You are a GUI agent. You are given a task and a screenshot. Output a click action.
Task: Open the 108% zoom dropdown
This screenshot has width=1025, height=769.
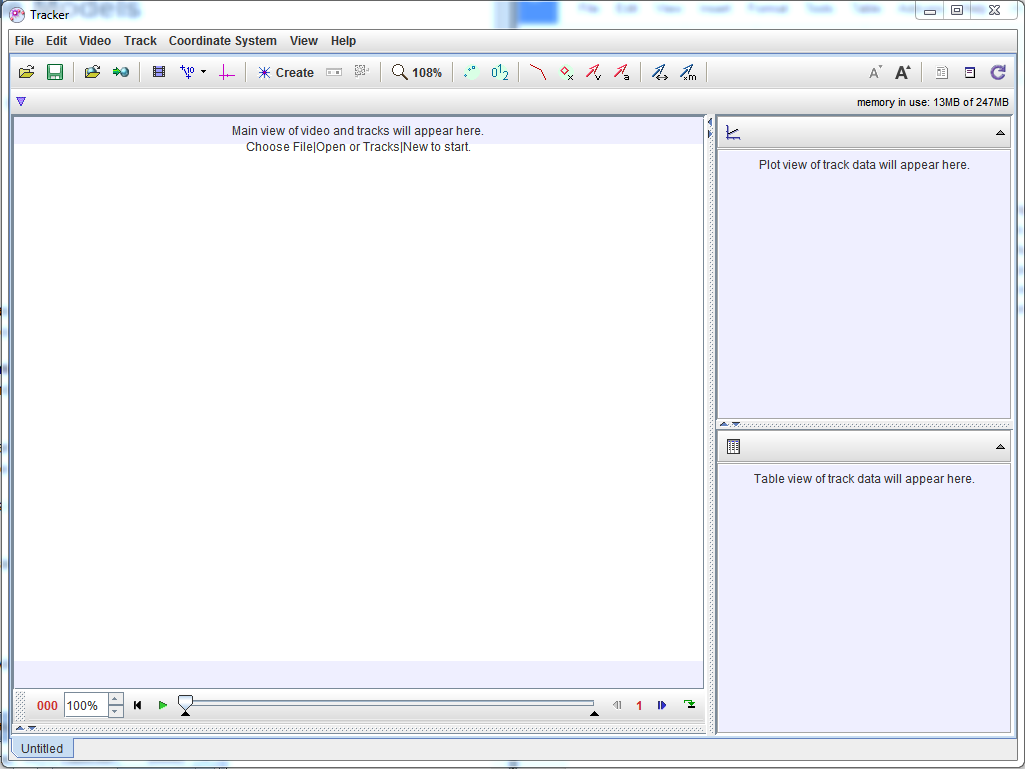[417, 72]
